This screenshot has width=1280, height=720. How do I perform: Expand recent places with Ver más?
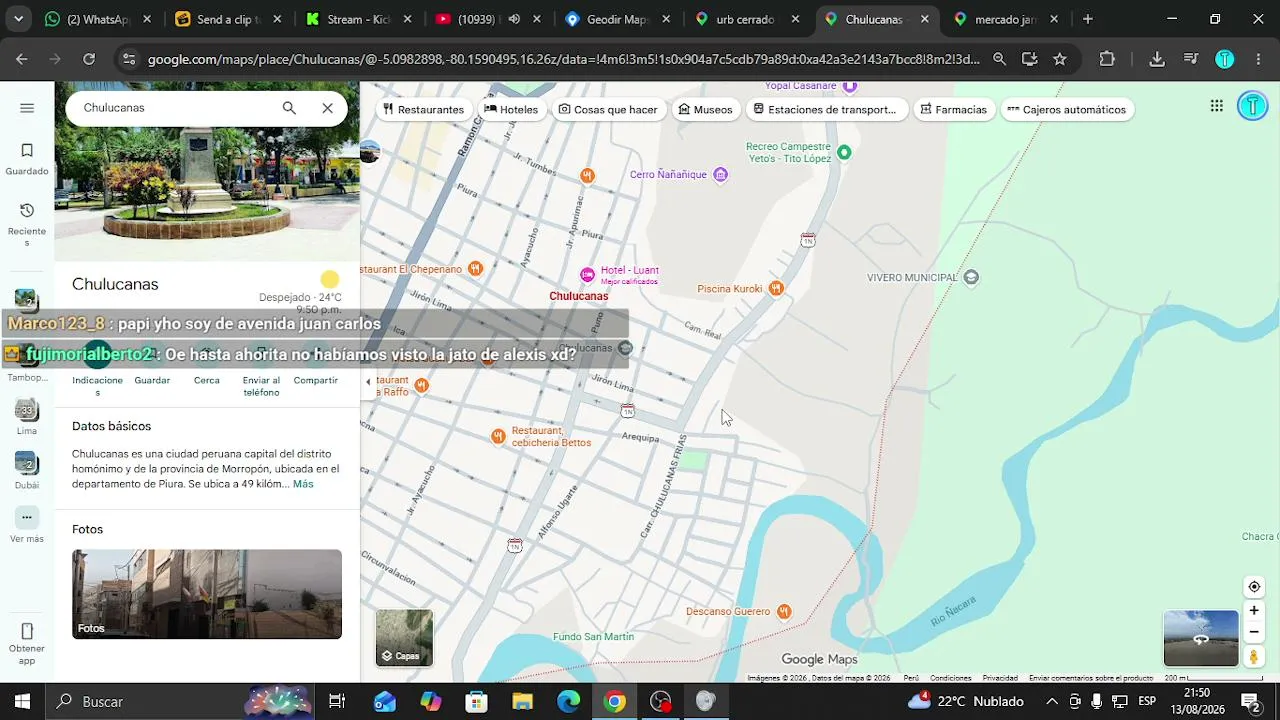(x=27, y=526)
